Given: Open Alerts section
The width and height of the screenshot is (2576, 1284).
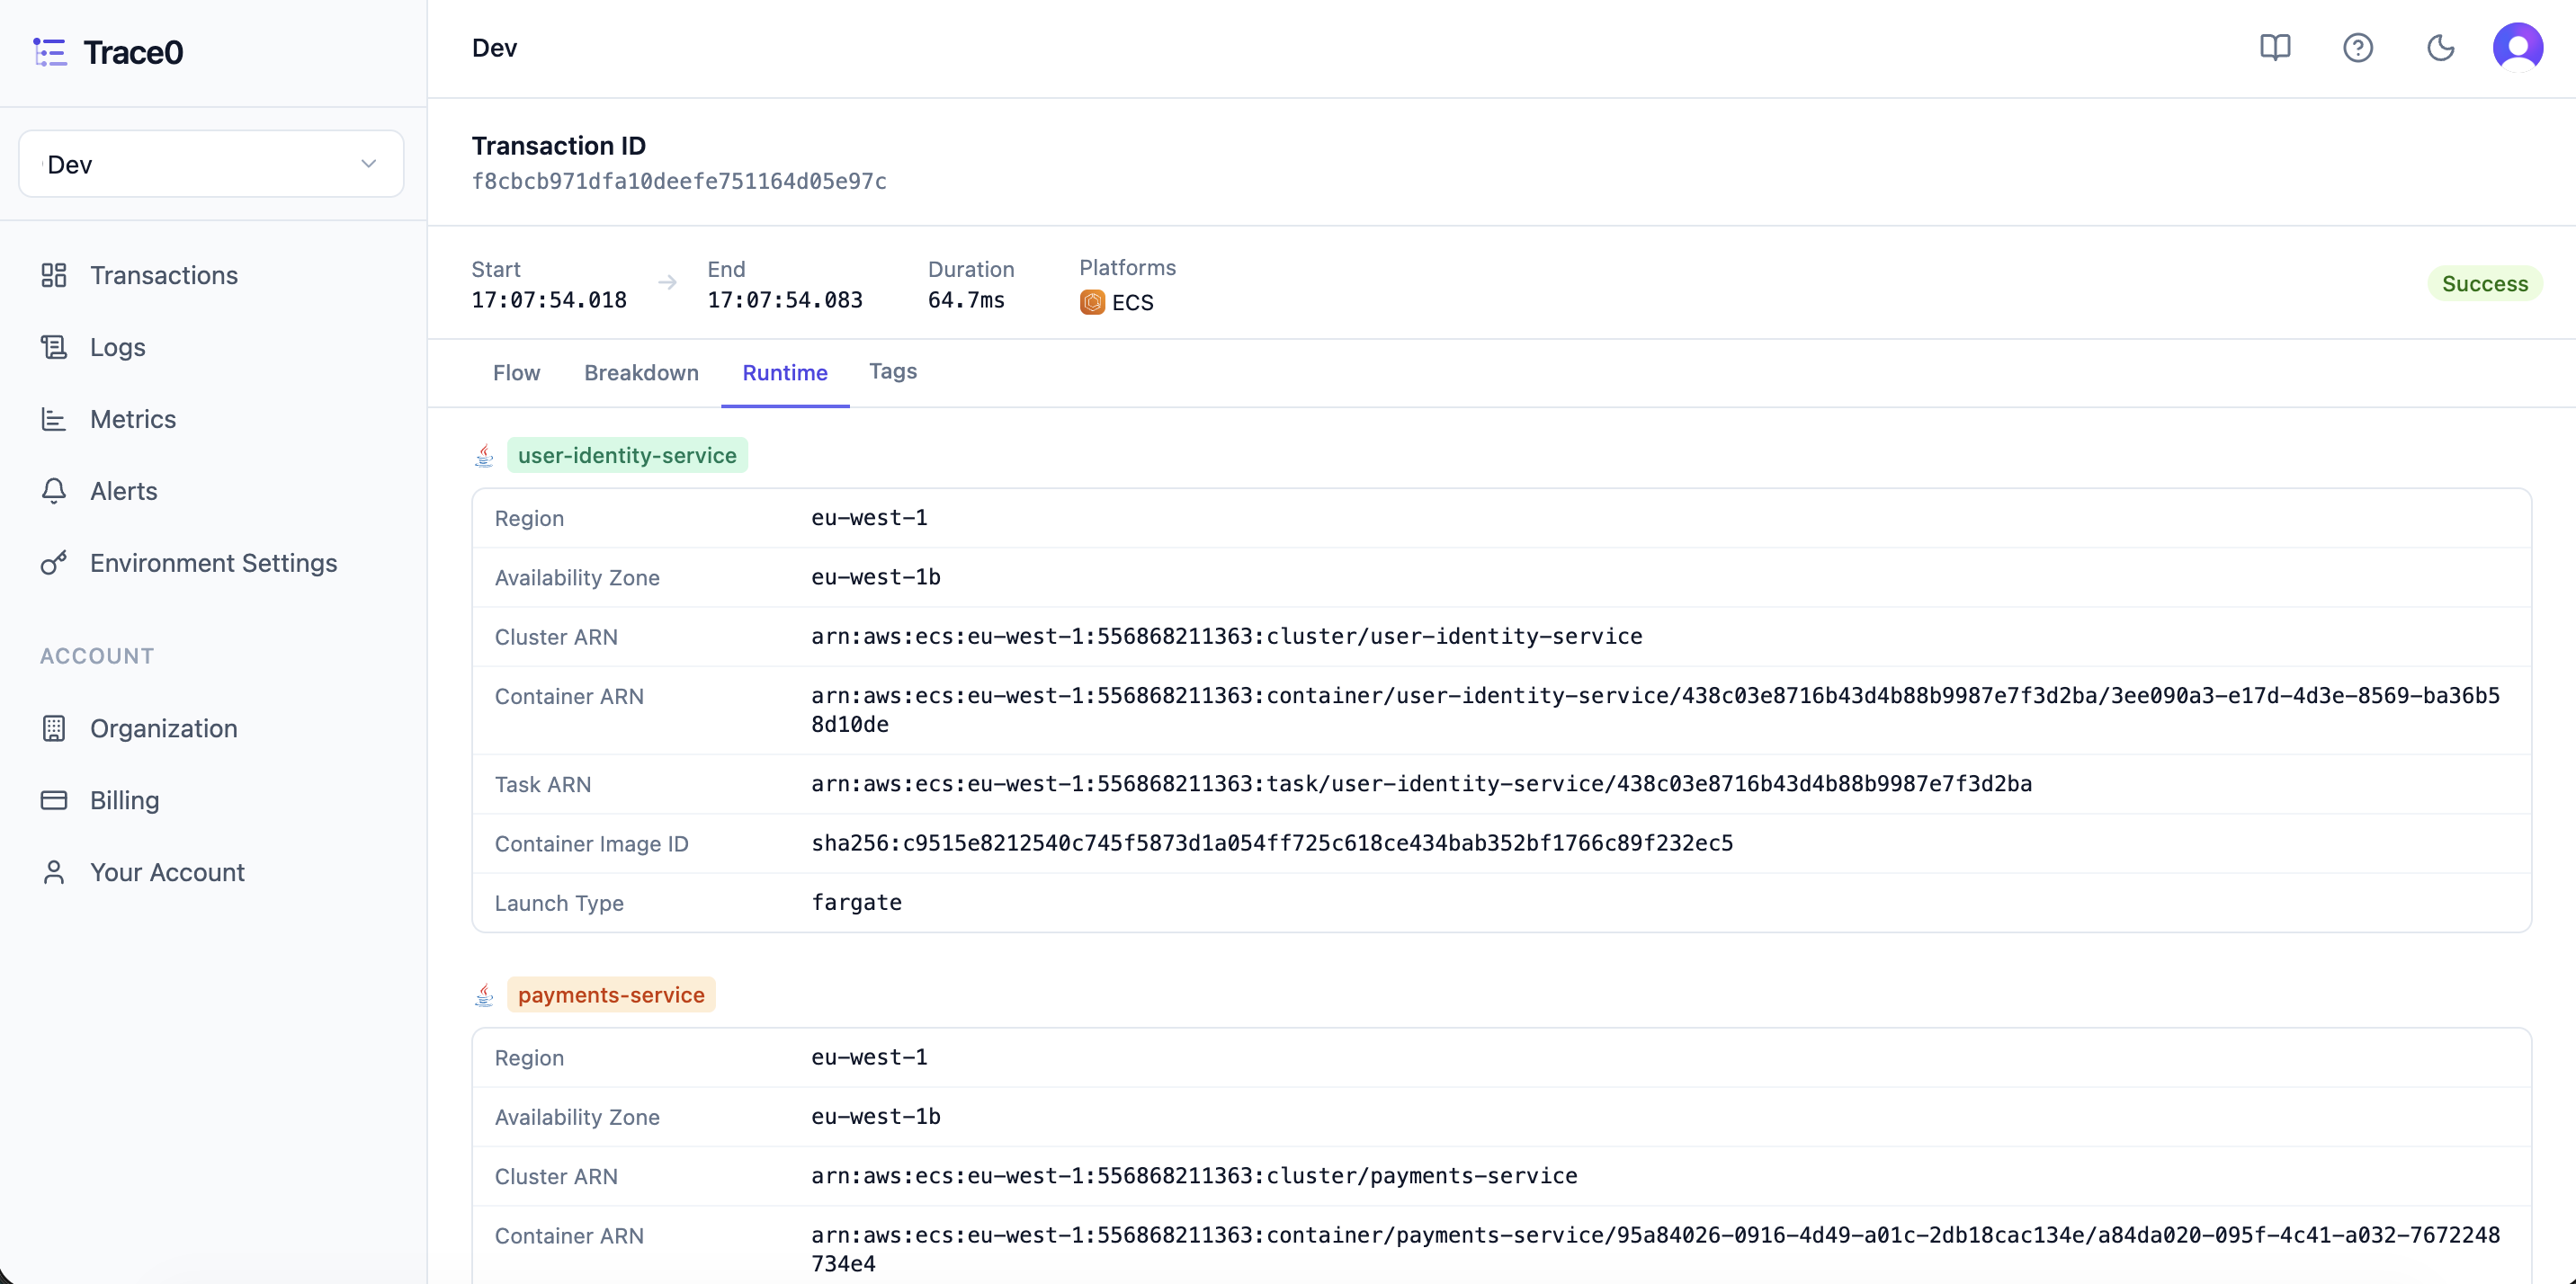Looking at the screenshot, I should tap(124, 491).
